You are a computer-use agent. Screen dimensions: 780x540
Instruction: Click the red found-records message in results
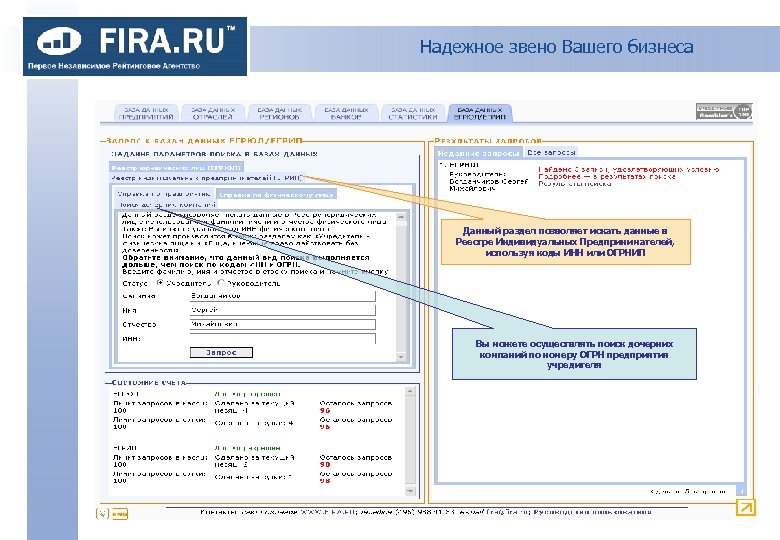[x=628, y=173]
